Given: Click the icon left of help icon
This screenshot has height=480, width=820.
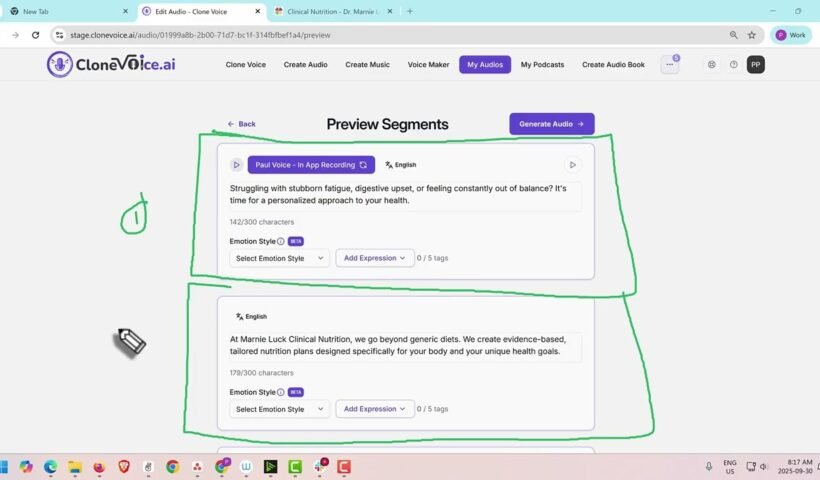Looking at the screenshot, I should coord(711,64).
